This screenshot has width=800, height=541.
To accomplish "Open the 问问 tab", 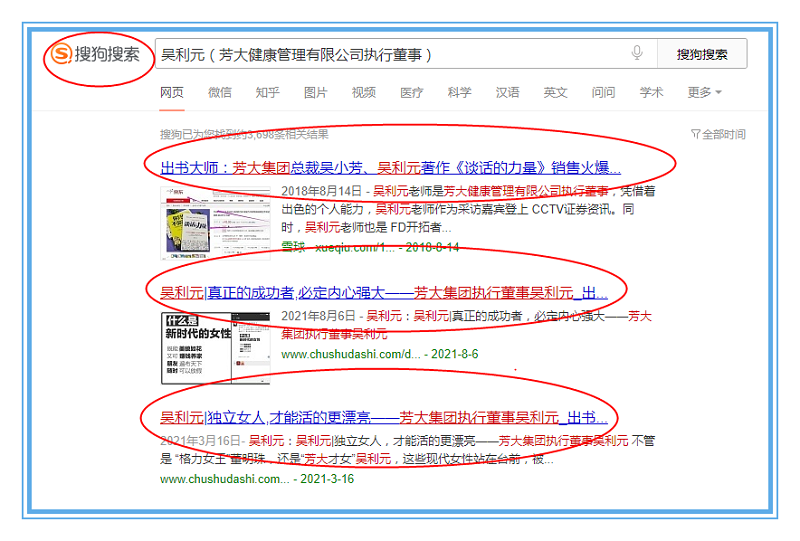I will tap(603, 93).
